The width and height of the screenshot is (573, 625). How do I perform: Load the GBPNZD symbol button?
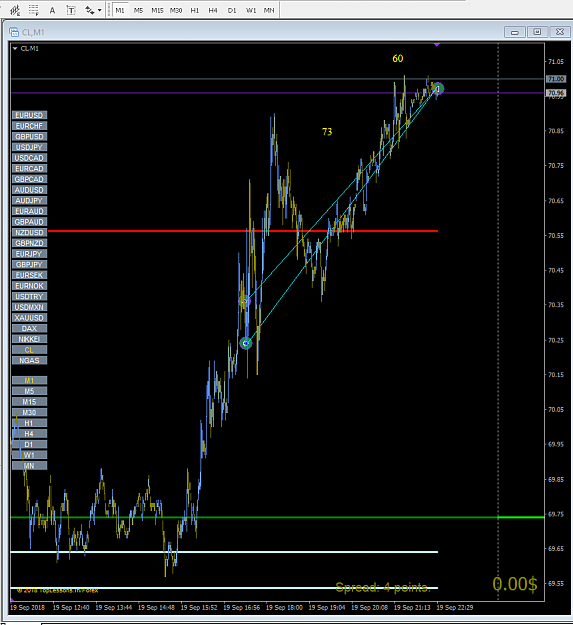point(29,243)
